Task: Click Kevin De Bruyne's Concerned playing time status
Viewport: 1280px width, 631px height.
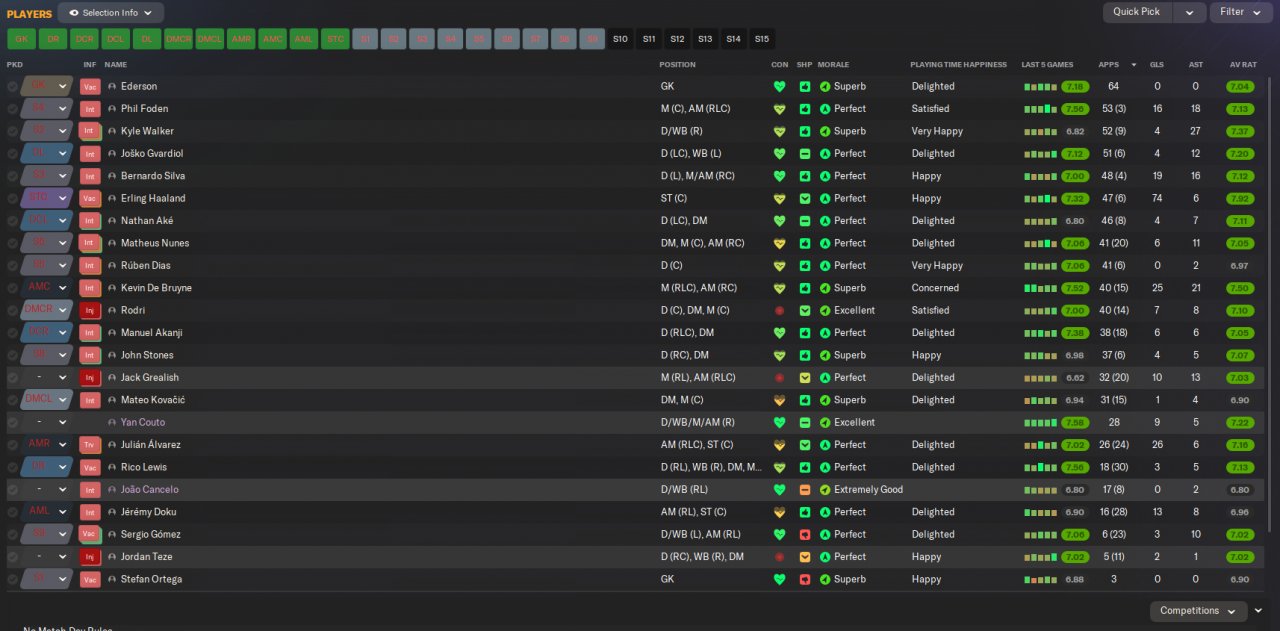Action: click(935, 288)
